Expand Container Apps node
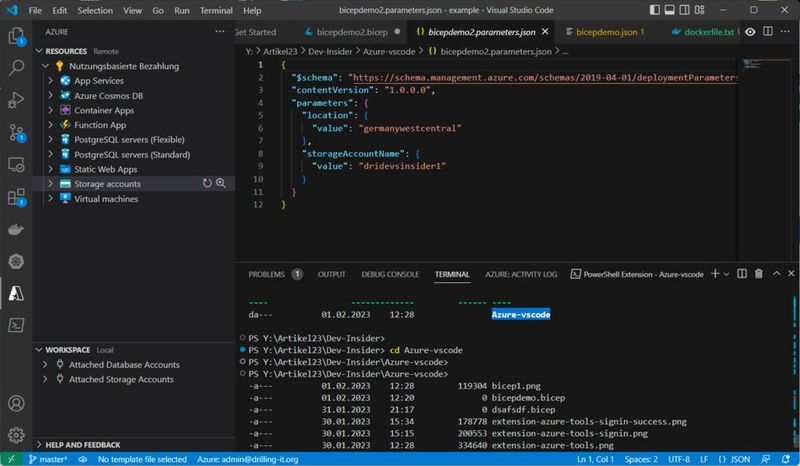 (x=51, y=110)
